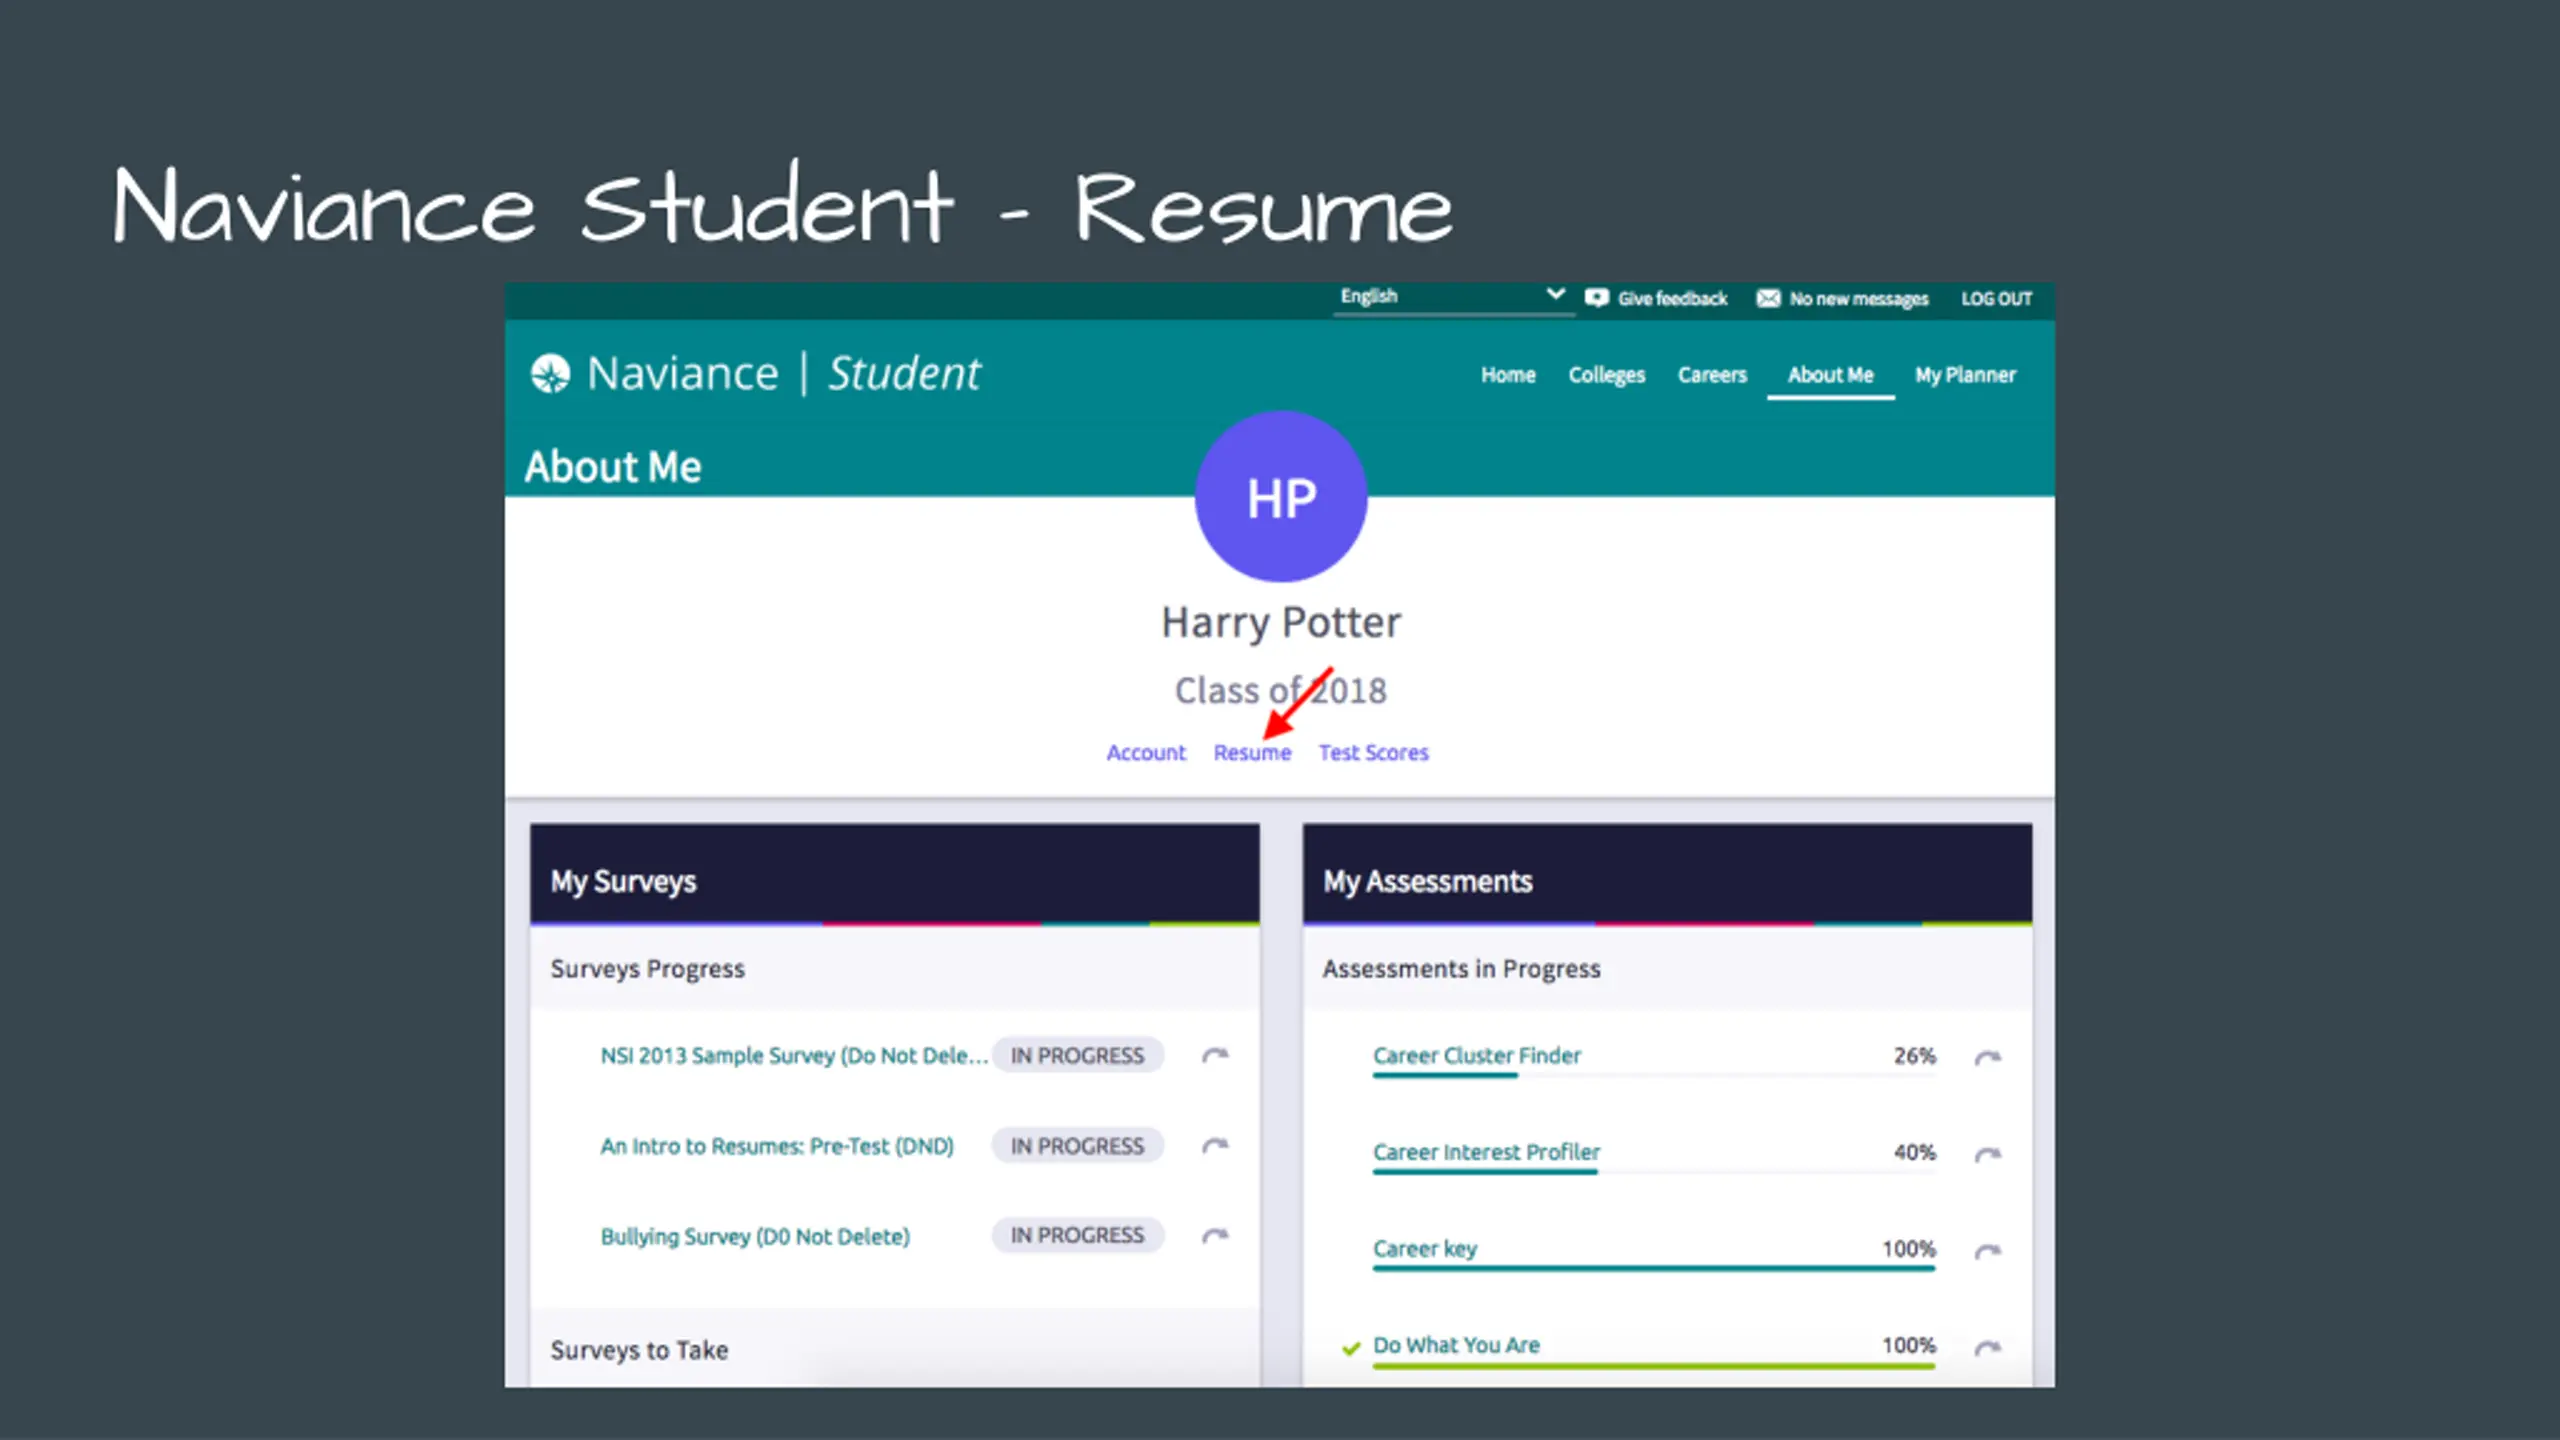This screenshot has width=2560, height=1440.
Task: Click IN PROGRESS badge for Bullying Survey
Action: tap(1077, 1235)
